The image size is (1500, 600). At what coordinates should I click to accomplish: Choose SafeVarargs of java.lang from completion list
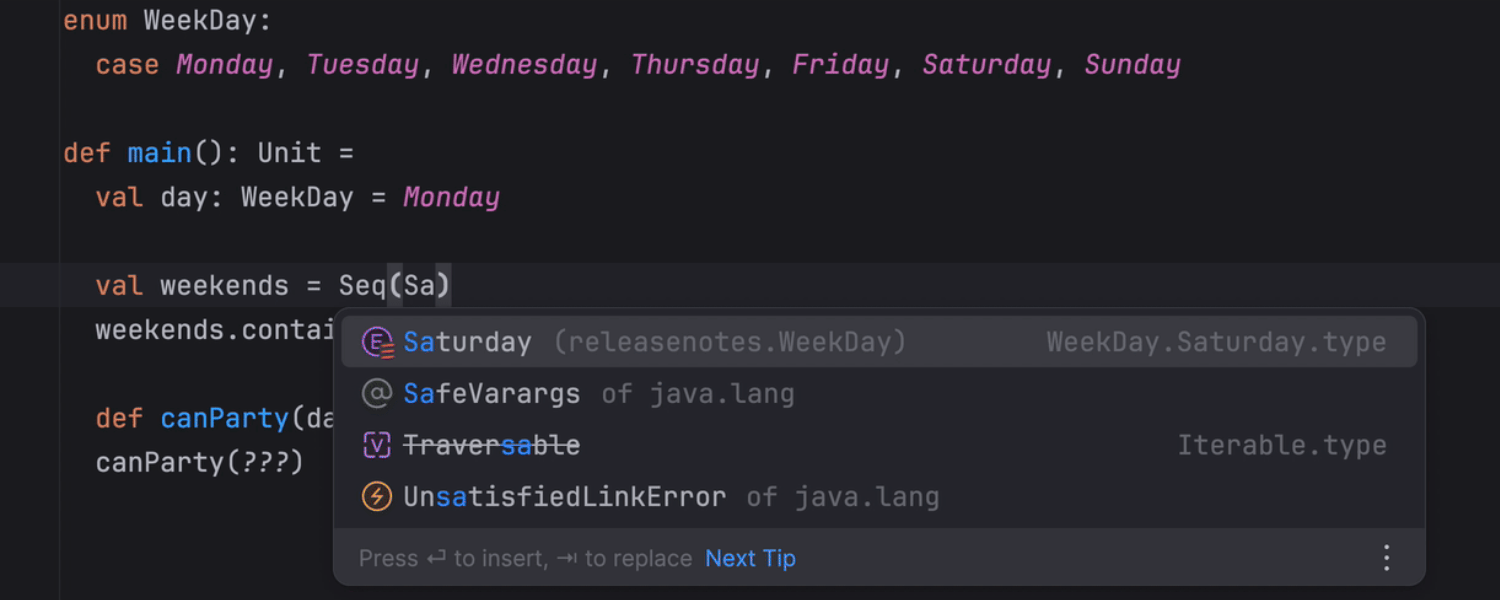tap(492, 394)
